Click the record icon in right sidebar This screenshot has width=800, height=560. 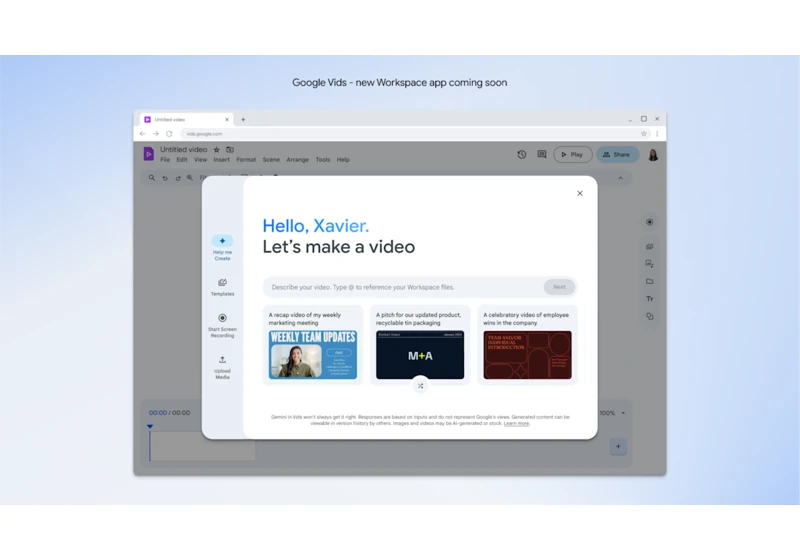pyautogui.click(x=649, y=222)
